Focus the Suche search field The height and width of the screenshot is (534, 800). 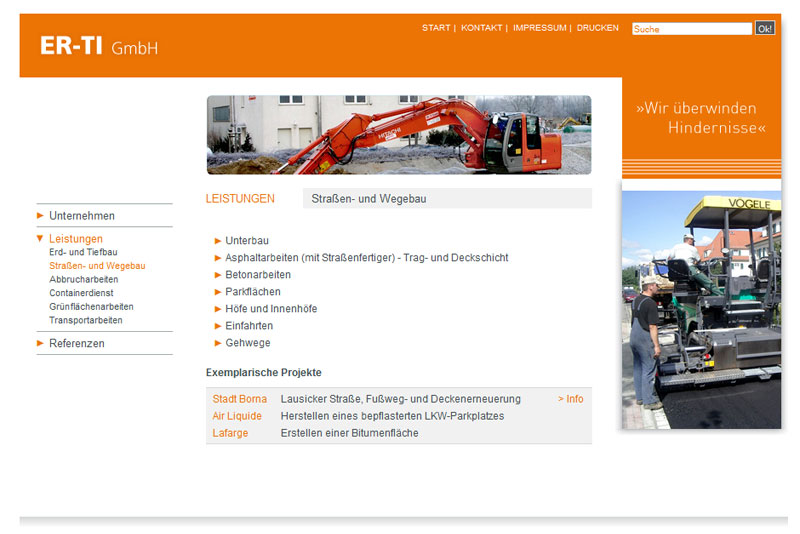coord(691,29)
